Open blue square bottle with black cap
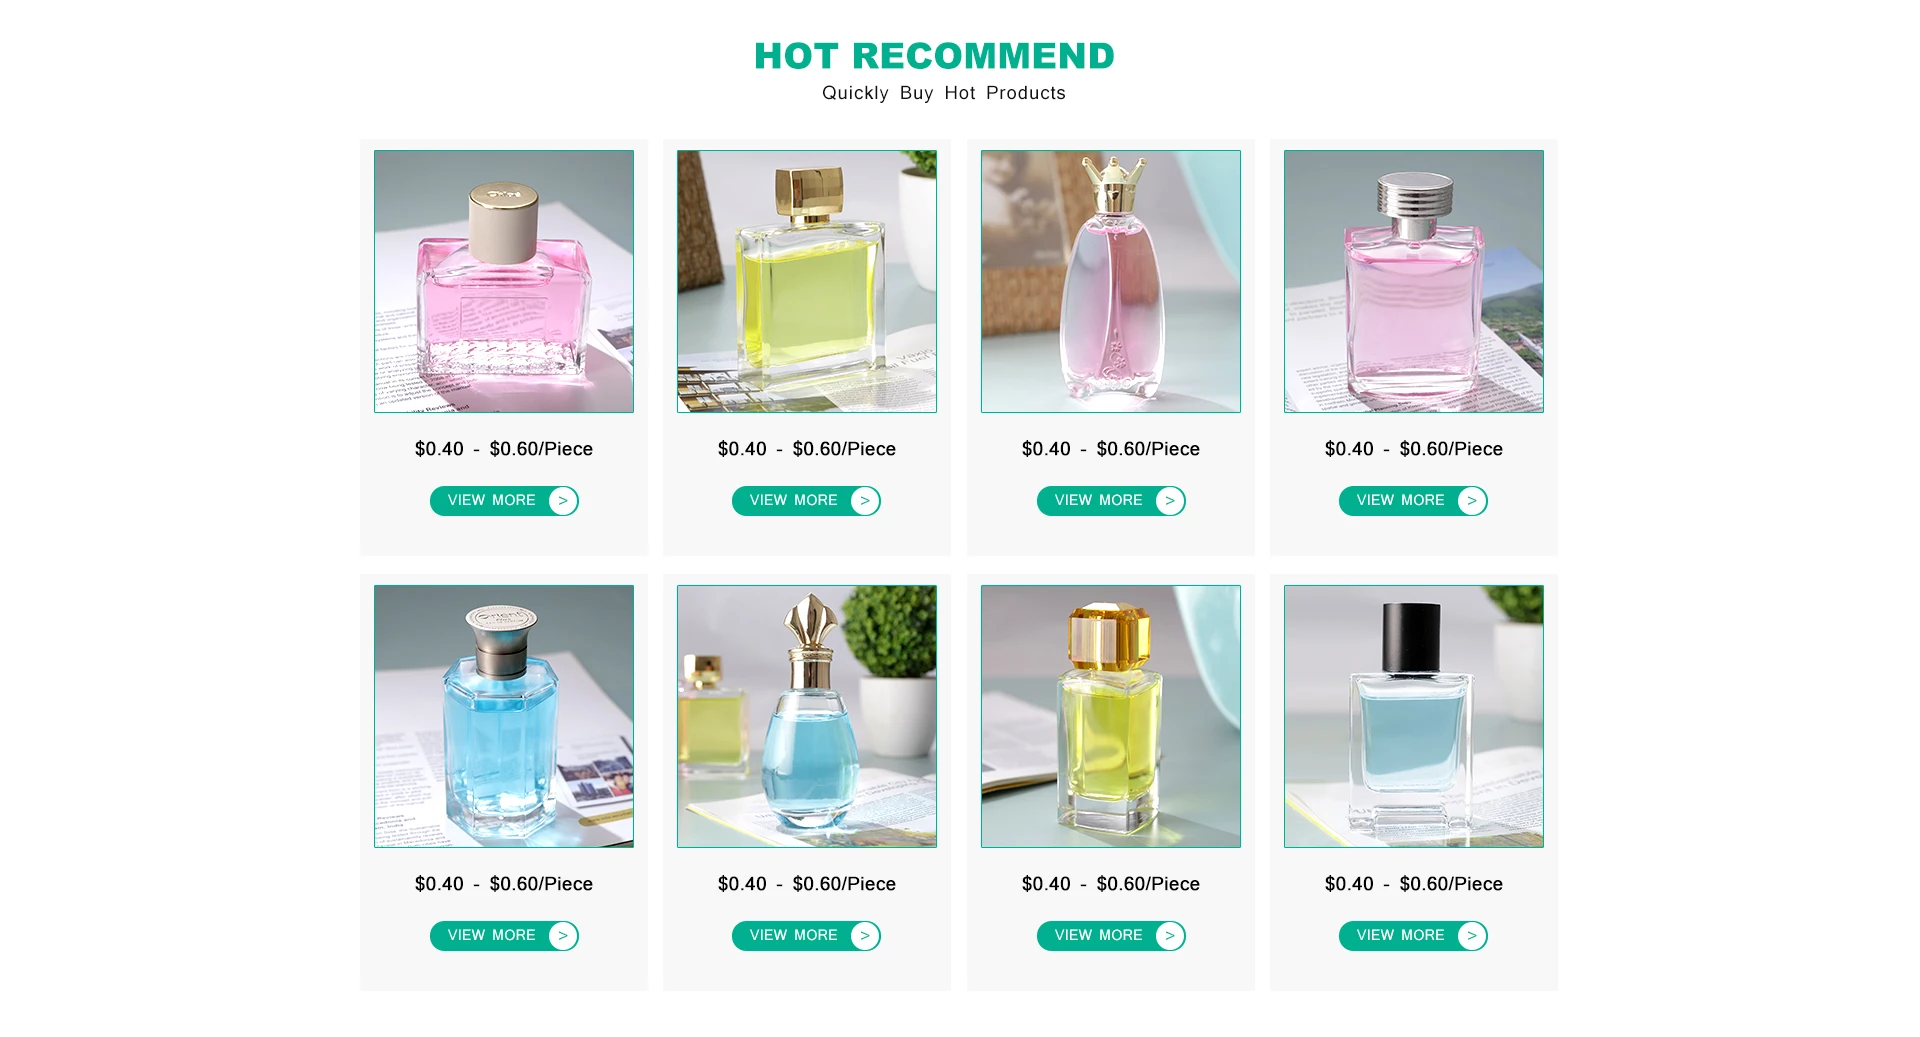The image size is (1920, 1037). tap(1414, 716)
